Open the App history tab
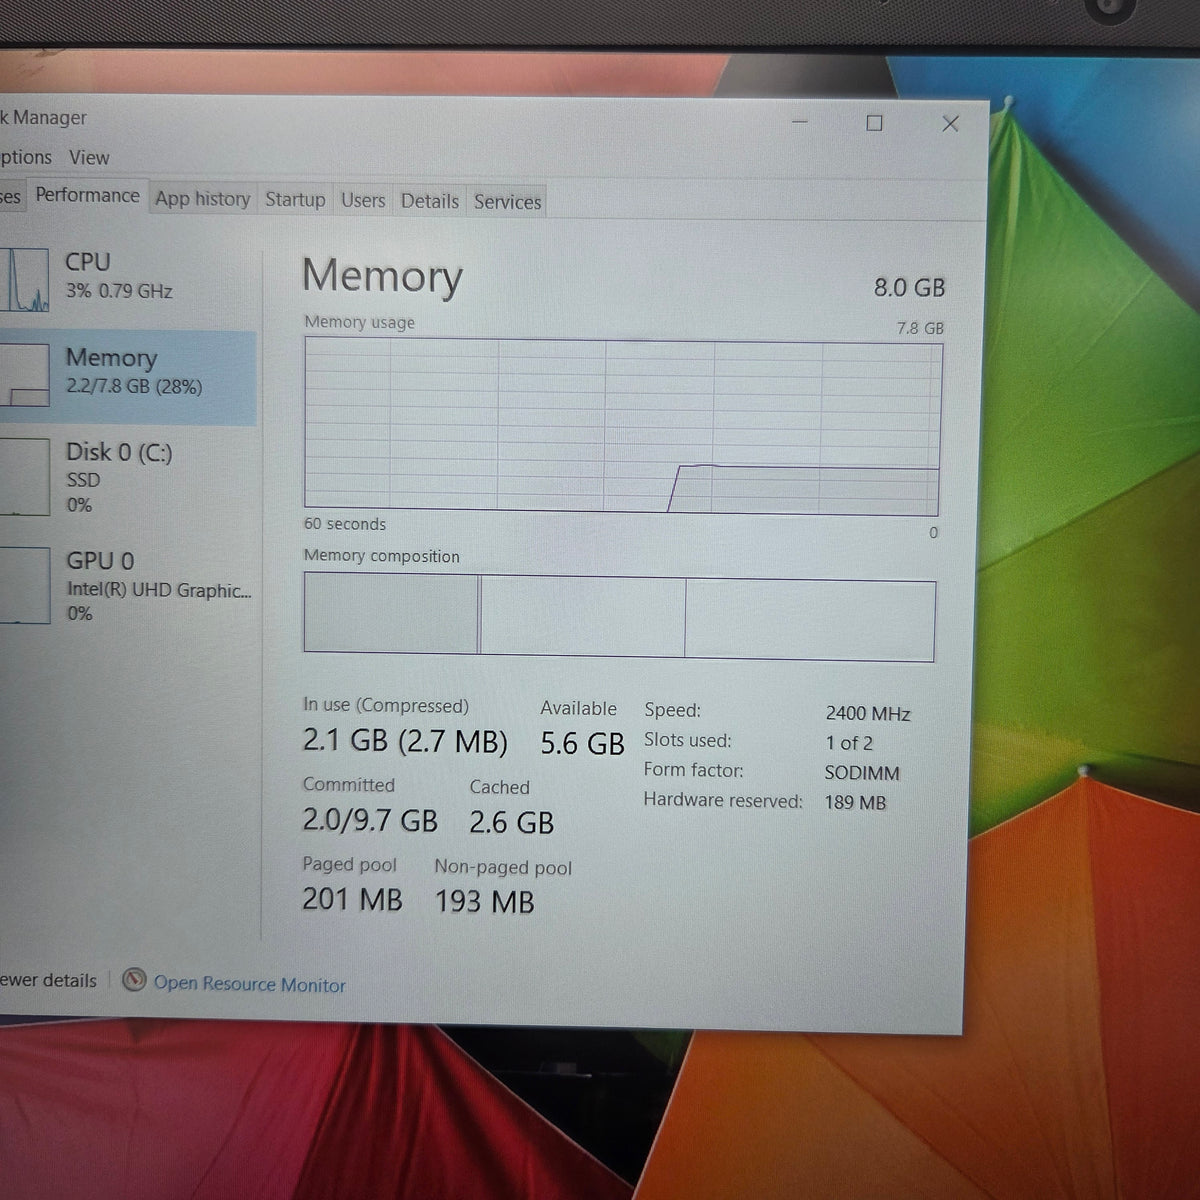Screen dimensions: 1200x1200 (x=202, y=199)
